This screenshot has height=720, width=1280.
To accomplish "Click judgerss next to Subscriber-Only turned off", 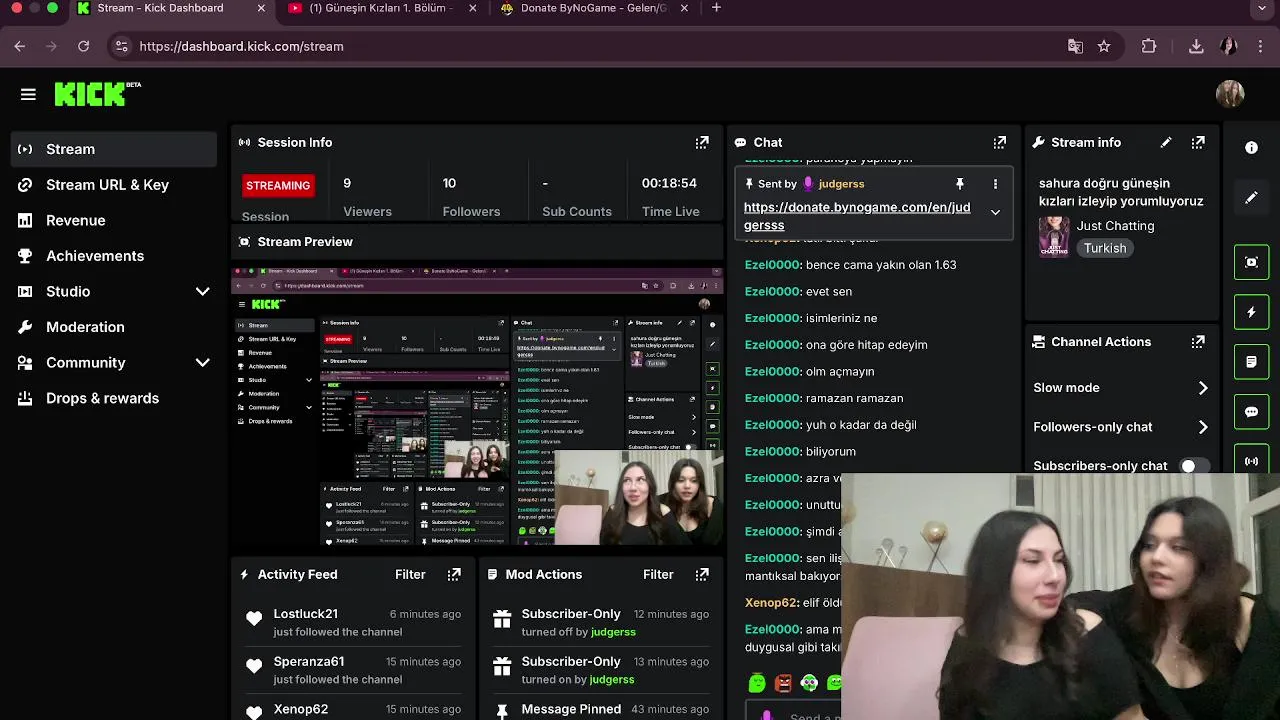I will click(x=612, y=632).
